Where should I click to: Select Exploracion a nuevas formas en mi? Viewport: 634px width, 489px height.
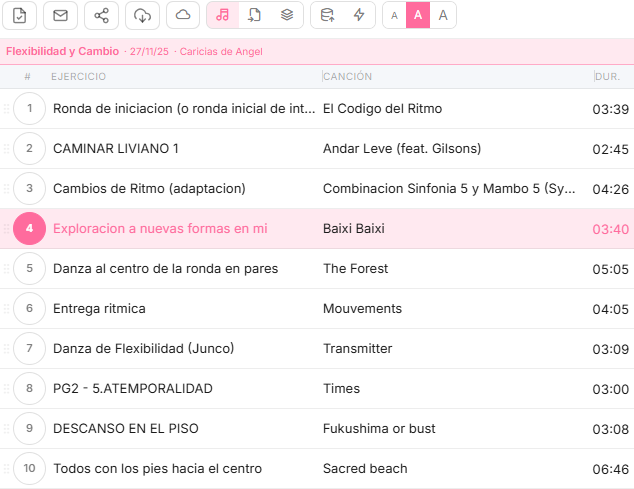160,229
